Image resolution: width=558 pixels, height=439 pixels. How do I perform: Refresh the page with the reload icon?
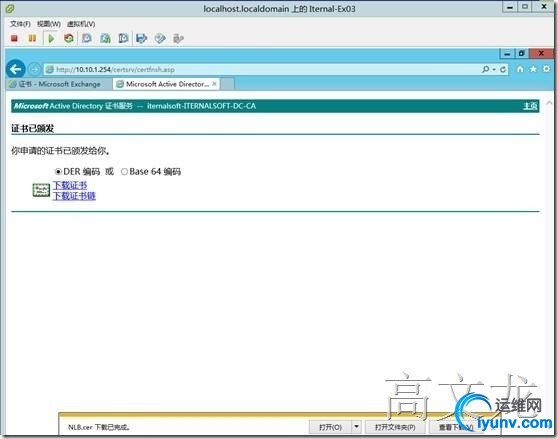tap(503, 69)
